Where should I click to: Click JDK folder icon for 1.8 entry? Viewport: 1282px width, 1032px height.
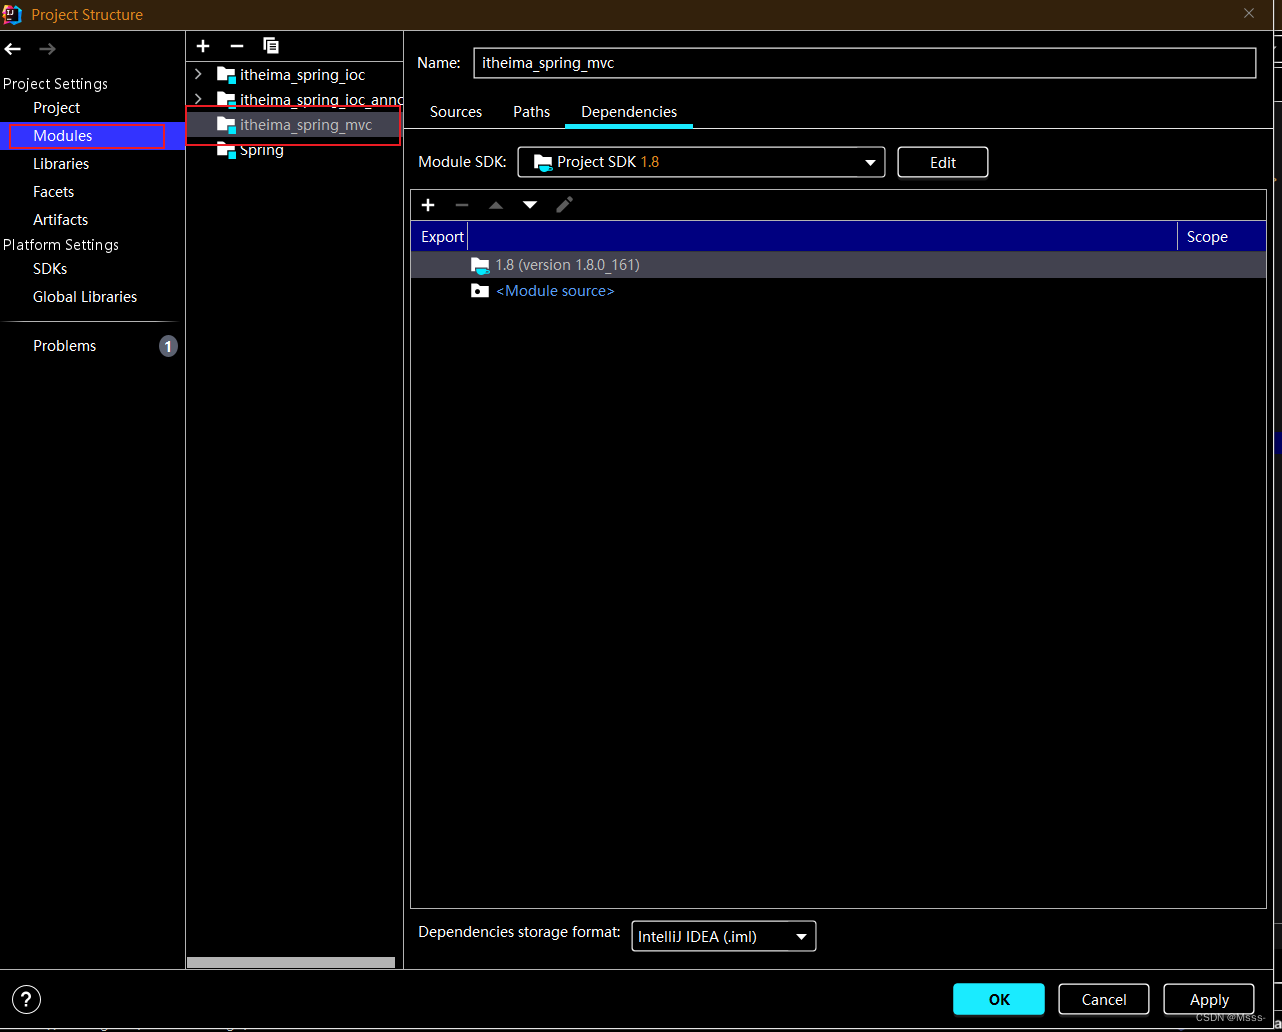[480, 265]
